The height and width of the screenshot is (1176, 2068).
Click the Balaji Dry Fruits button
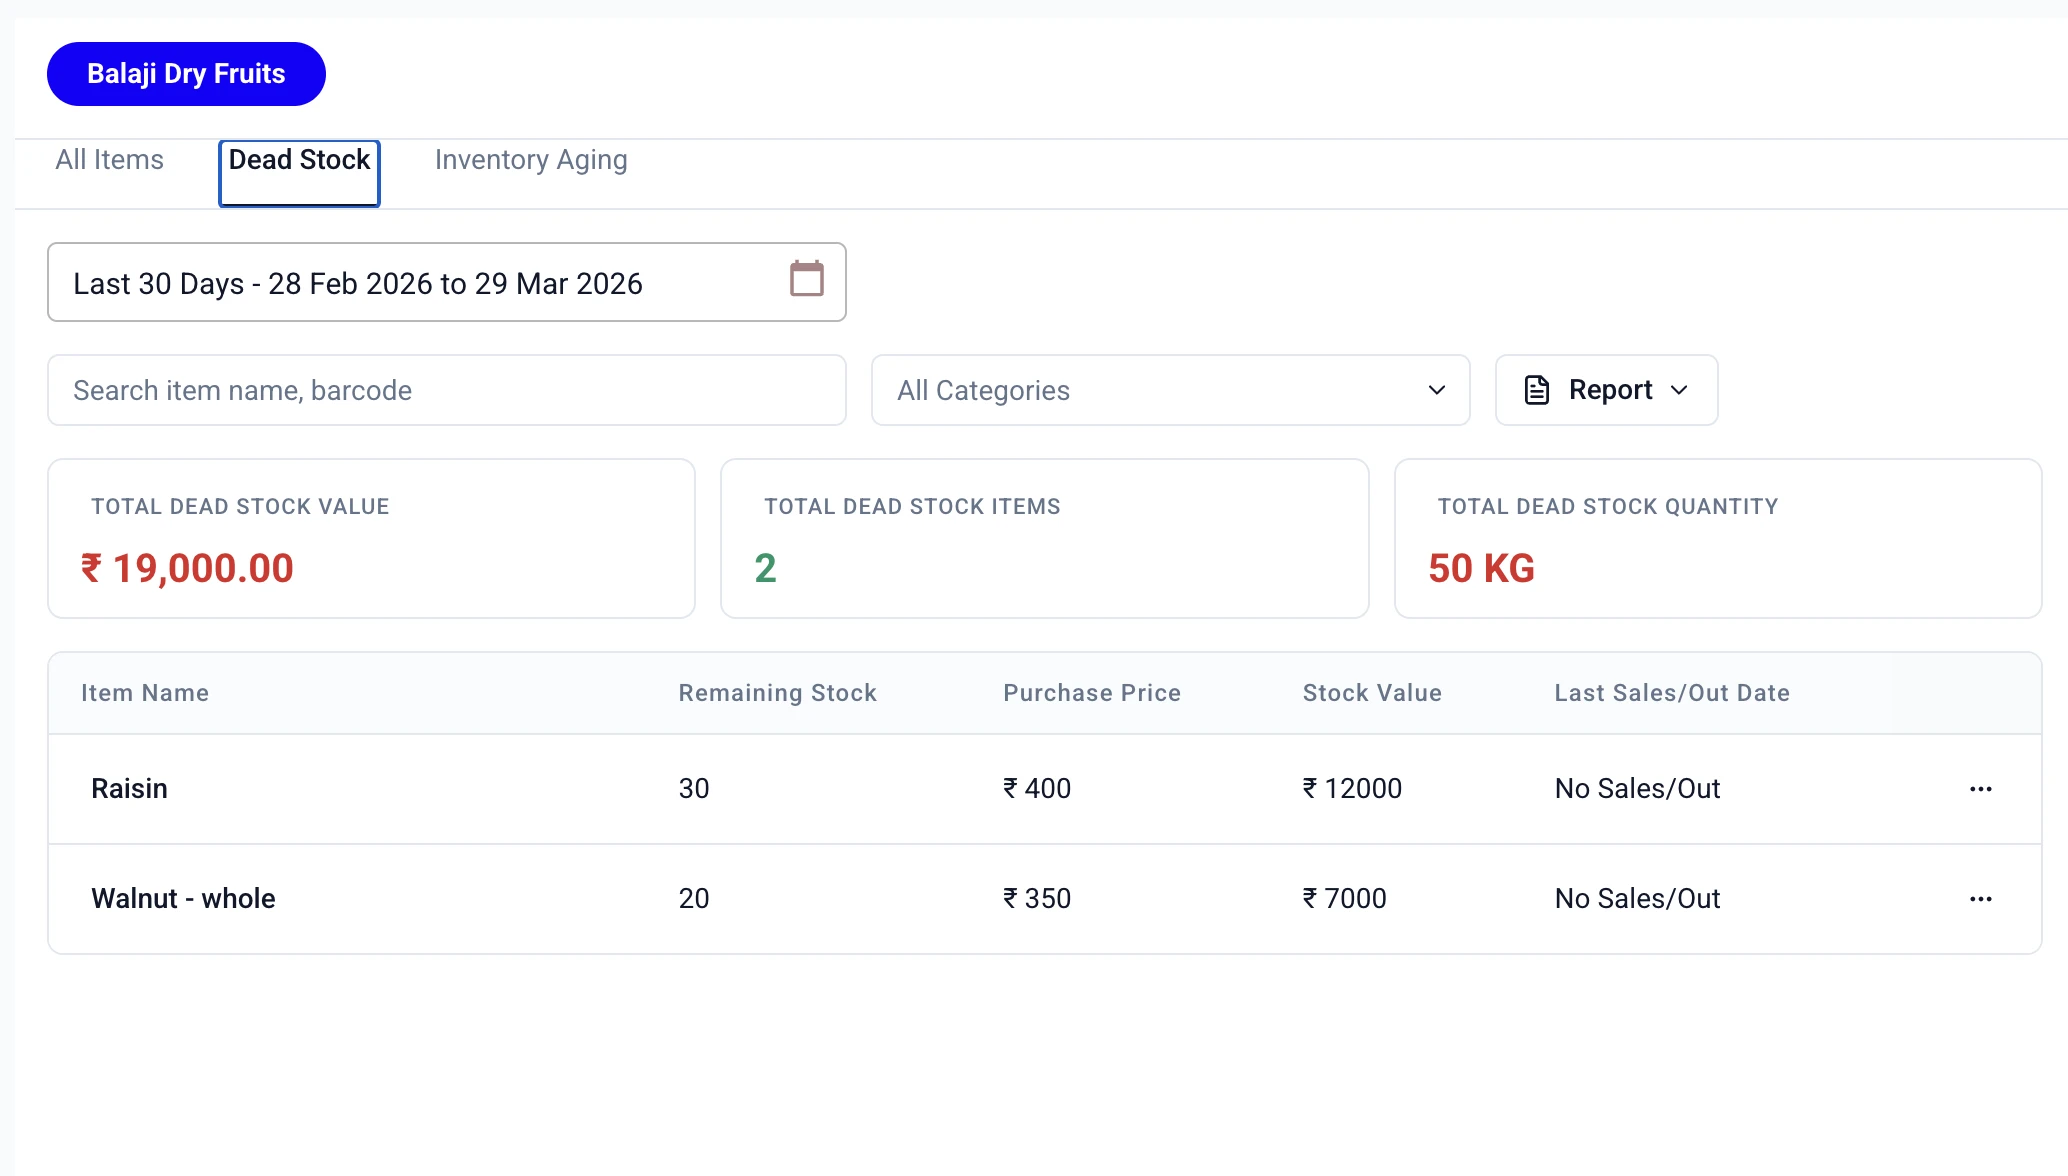coord(186,74)
